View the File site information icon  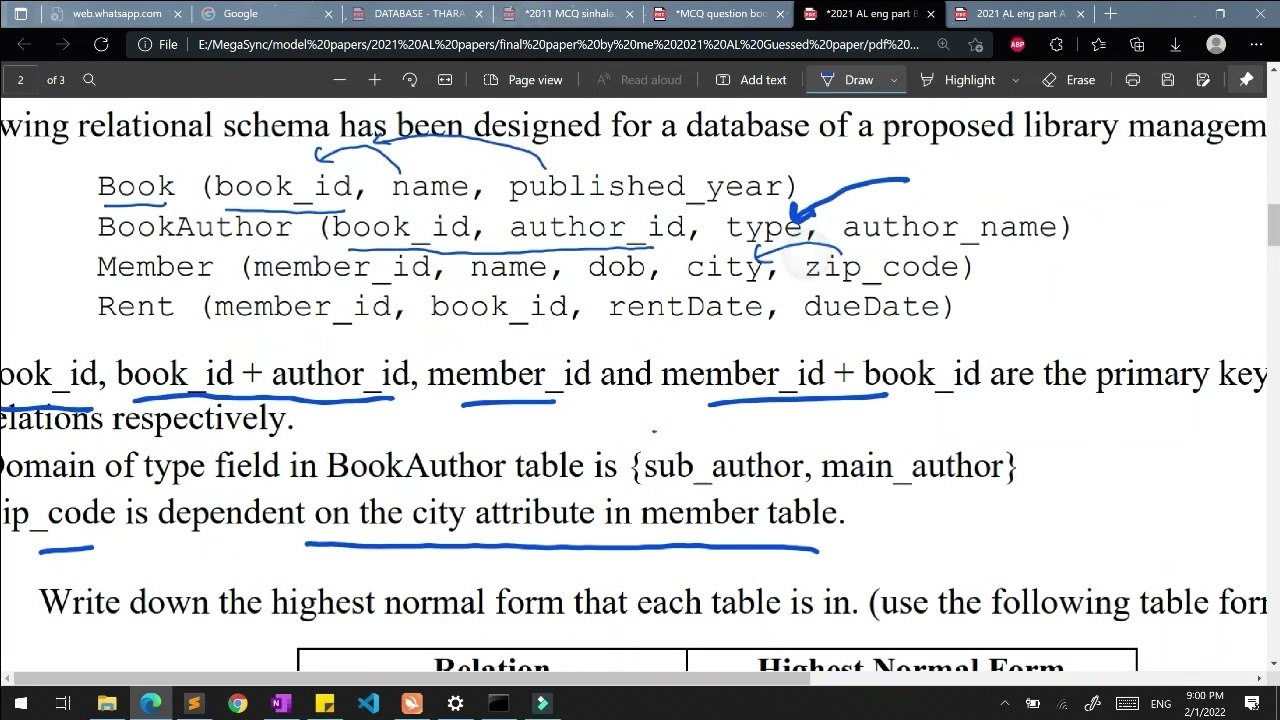tap(158, 45)
